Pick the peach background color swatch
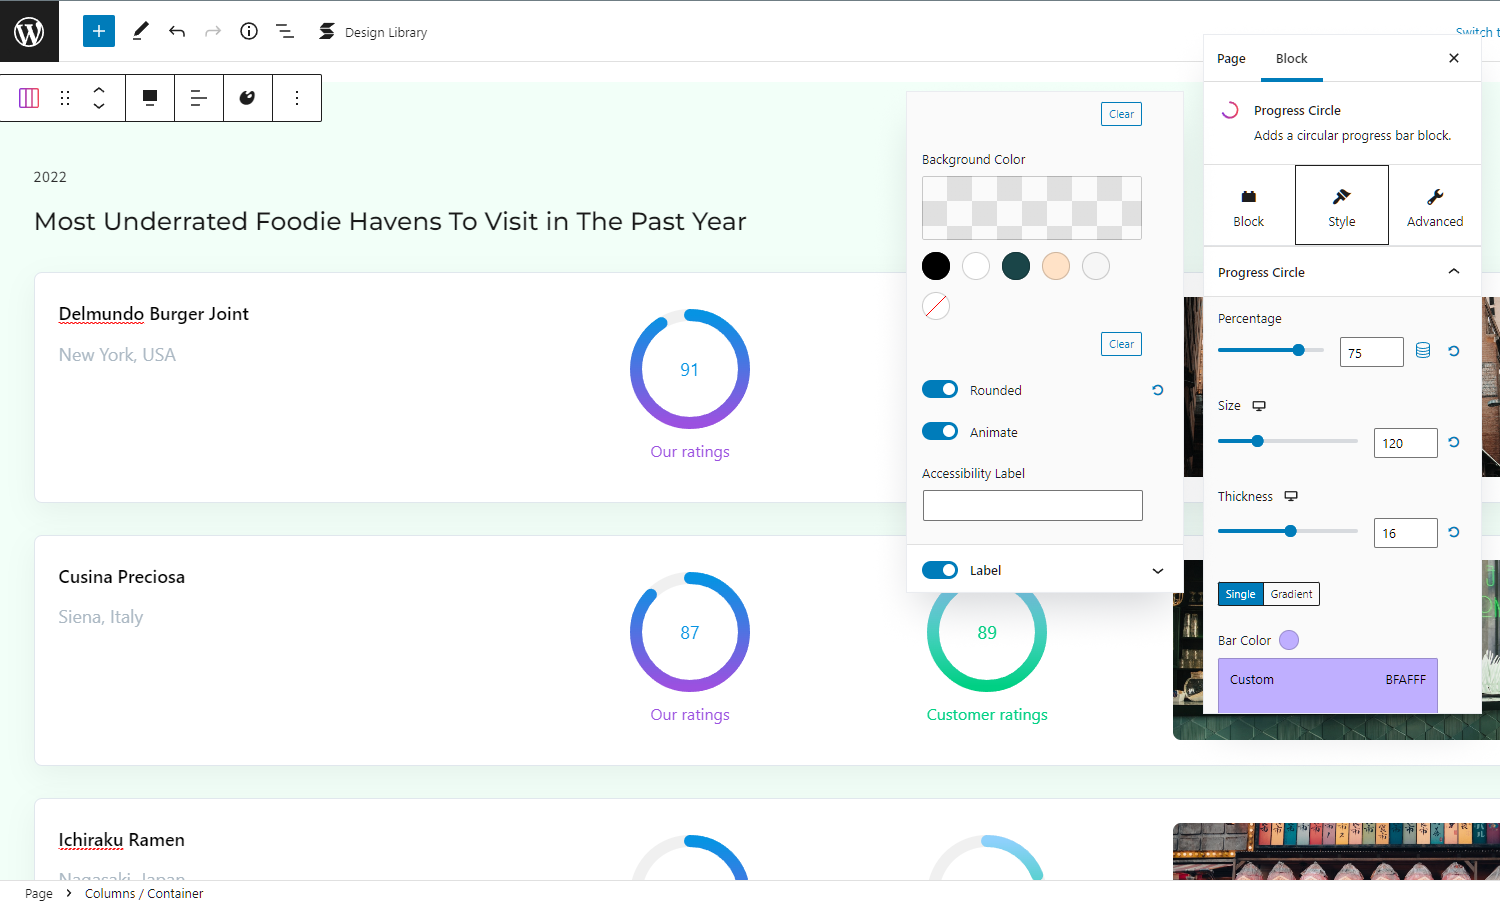 (x=1056, y=266)
